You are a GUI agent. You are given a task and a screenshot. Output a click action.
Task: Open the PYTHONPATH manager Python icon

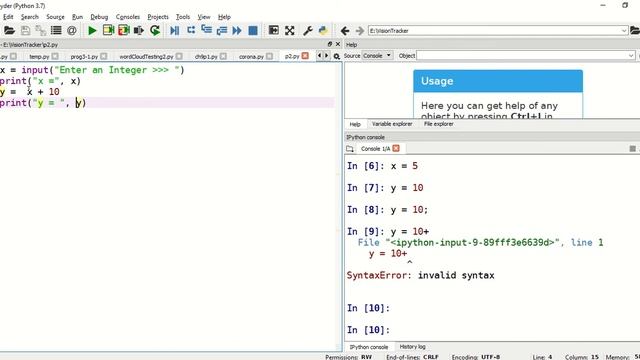tap(323, 31)
